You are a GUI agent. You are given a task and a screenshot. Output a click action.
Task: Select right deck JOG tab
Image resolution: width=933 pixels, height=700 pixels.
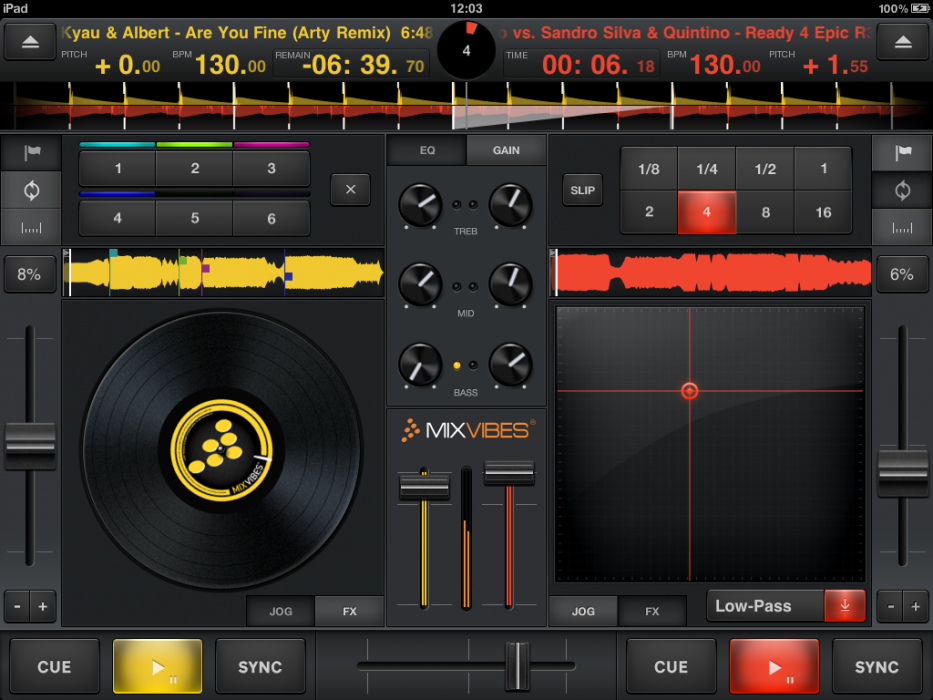tap(583, 611)
